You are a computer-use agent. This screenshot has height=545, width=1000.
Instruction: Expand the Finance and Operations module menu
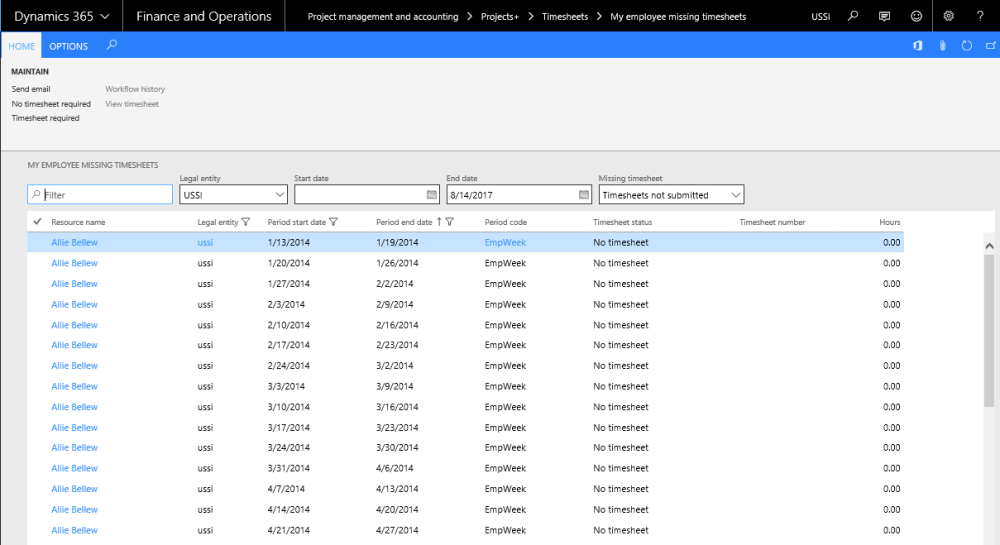(203, 16)
